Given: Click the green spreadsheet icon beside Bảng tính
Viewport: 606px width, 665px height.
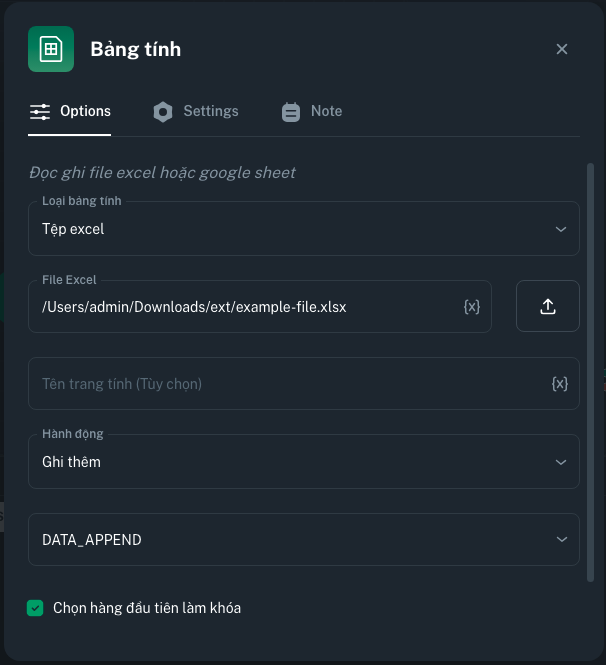Looking at the screenshot, I should pos(51,49).
